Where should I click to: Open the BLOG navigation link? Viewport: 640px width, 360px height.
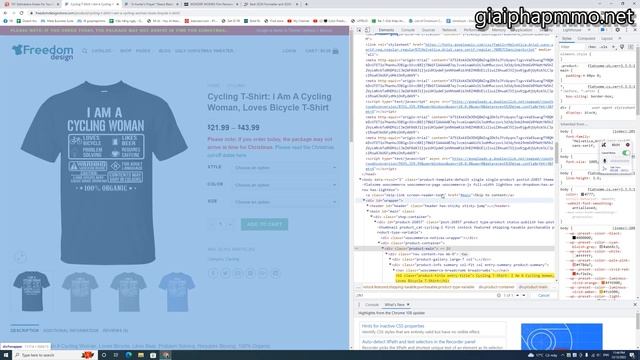click(x=164, y=51)
